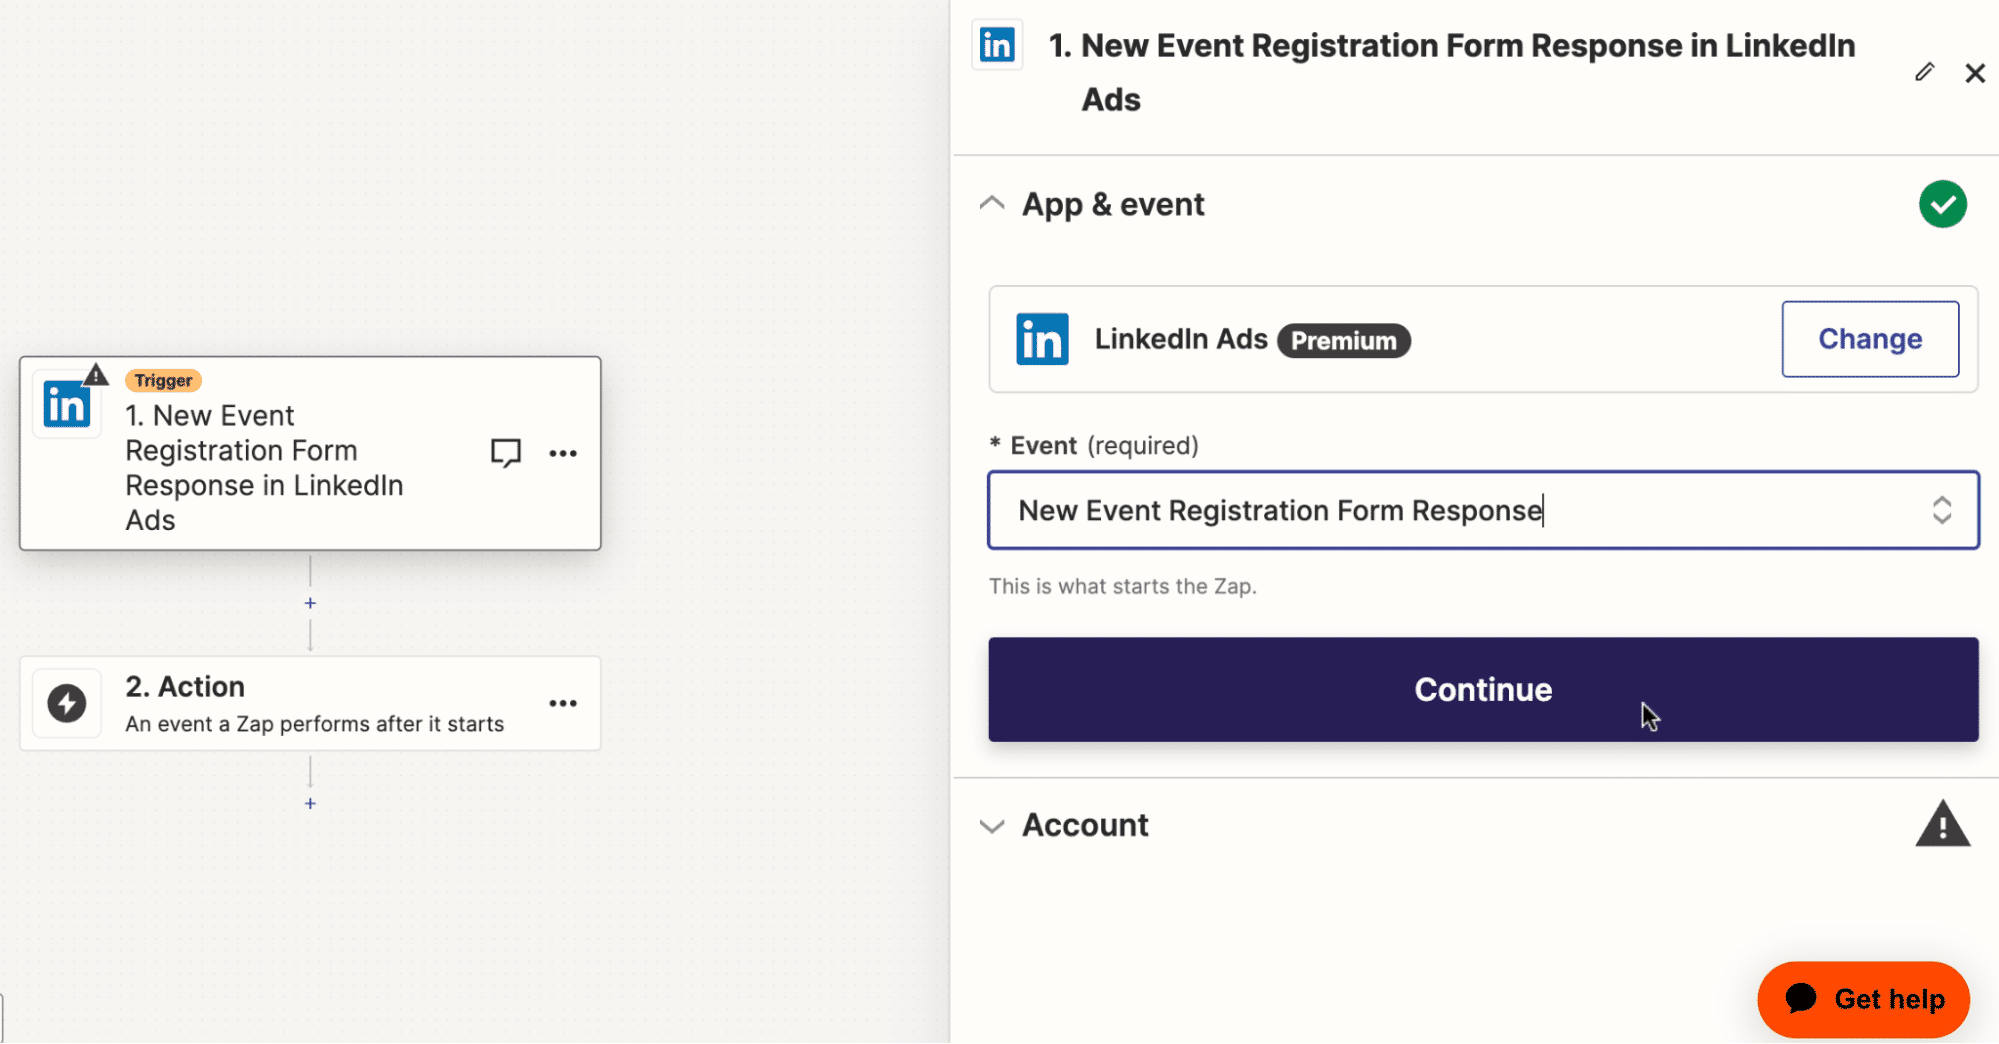Click the panel title New Event Registration Form Response

(1451, 72)
